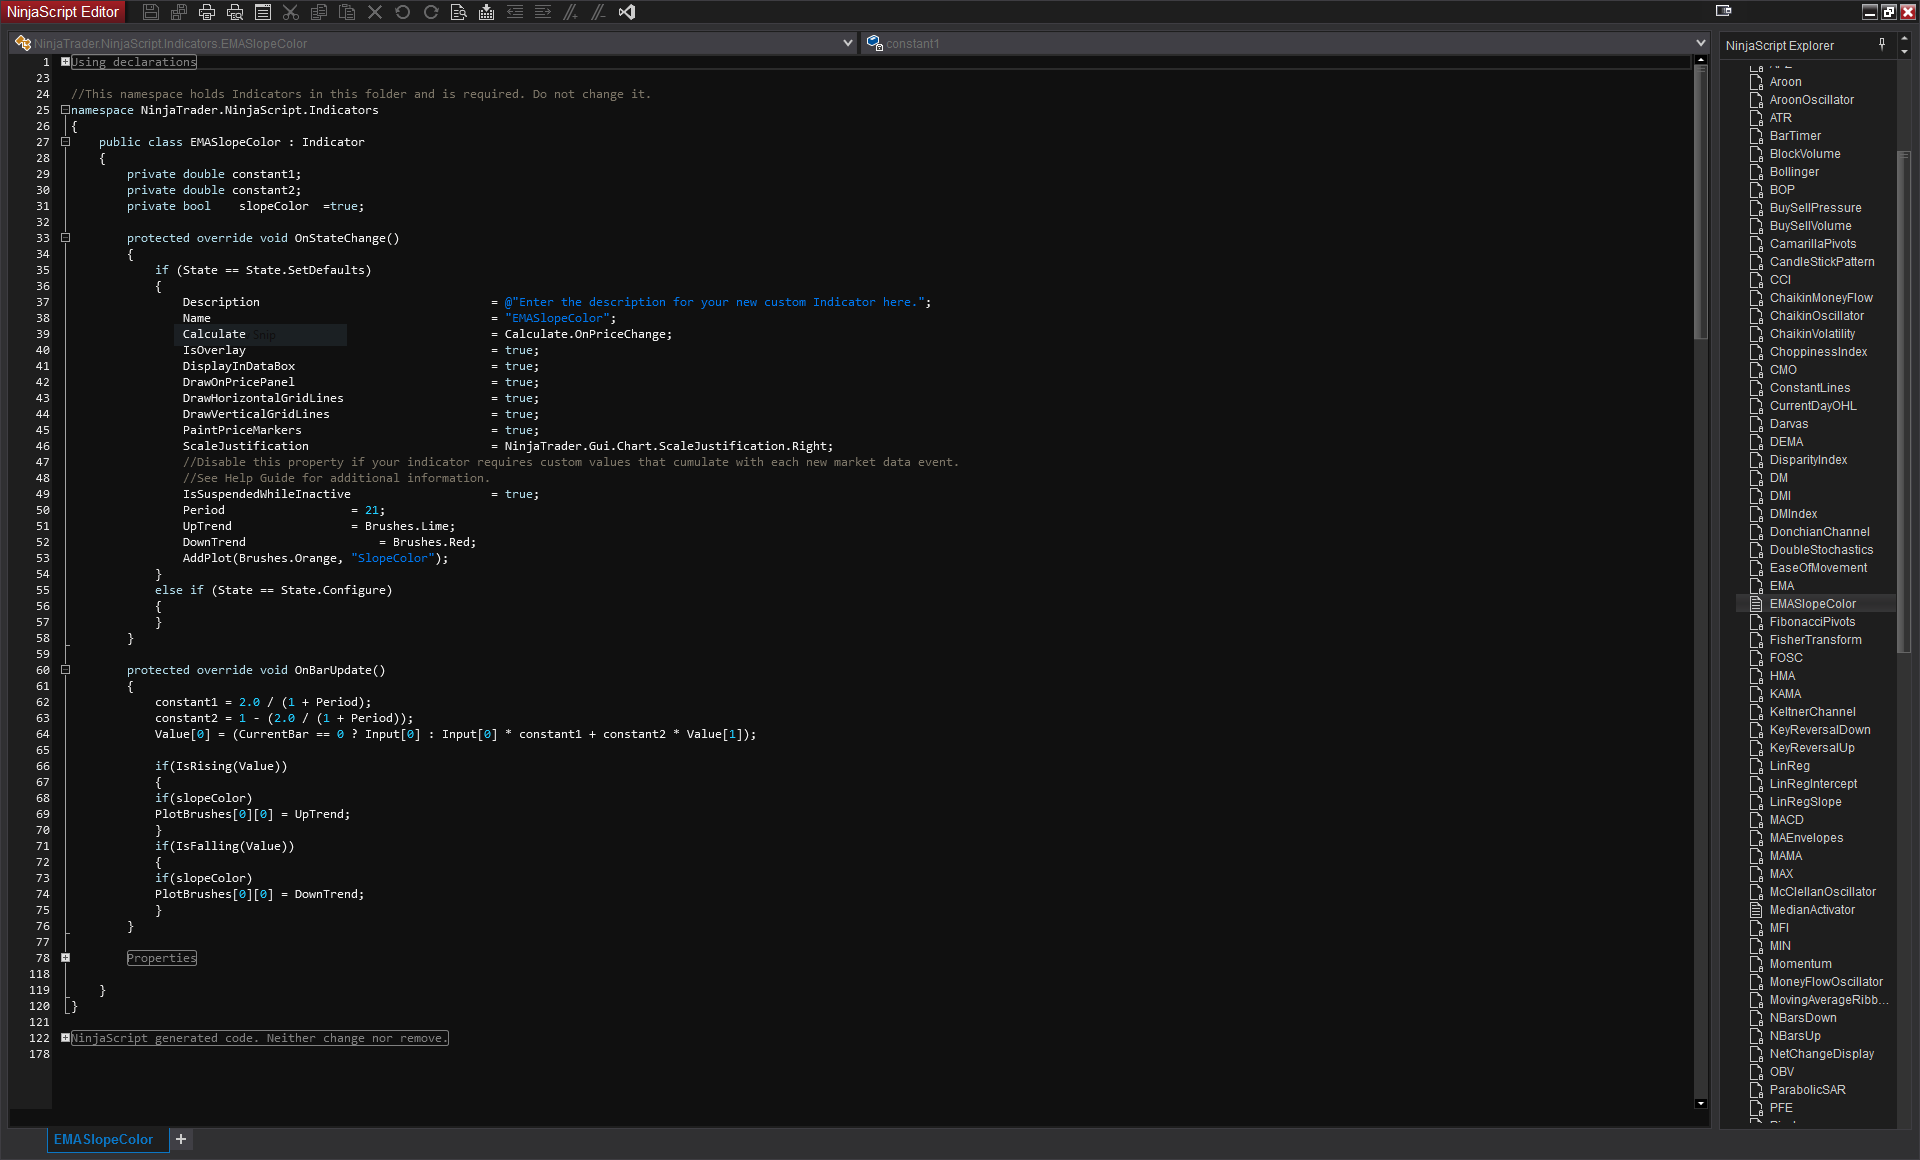Expand the collapsed Properties region
Screen dimensions: 1920x1160
click(x=66, y=958)
